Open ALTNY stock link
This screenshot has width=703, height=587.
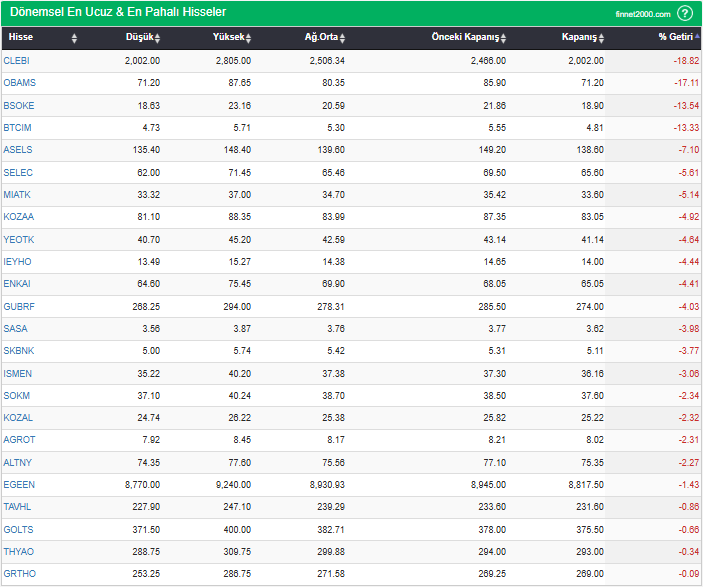18,462
